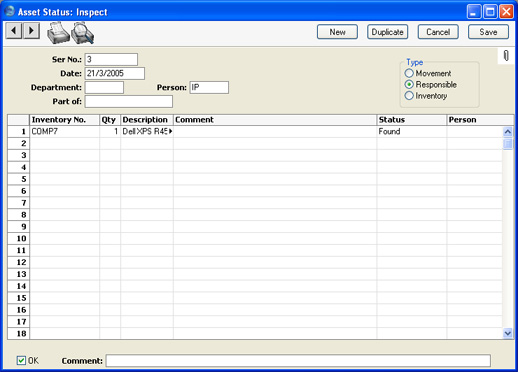Click the Department field
The width and height of the screenshot is (518, 372).
(104, 87)
